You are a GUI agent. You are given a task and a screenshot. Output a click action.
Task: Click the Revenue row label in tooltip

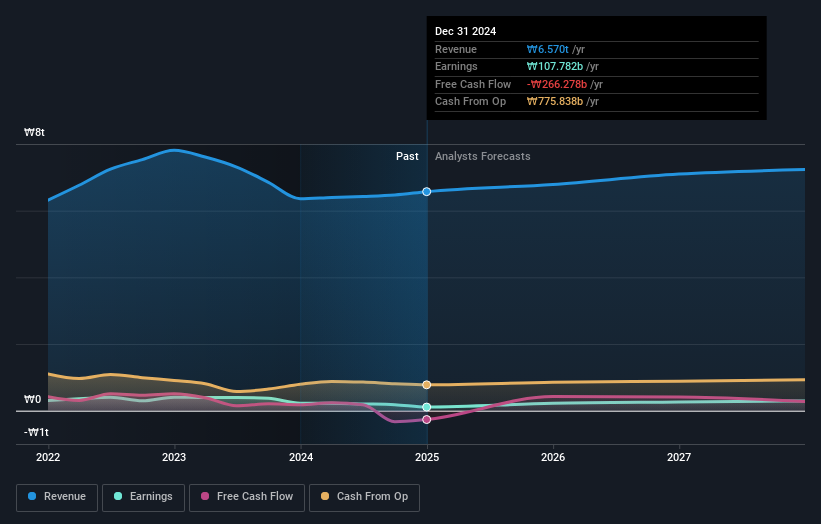456,49
